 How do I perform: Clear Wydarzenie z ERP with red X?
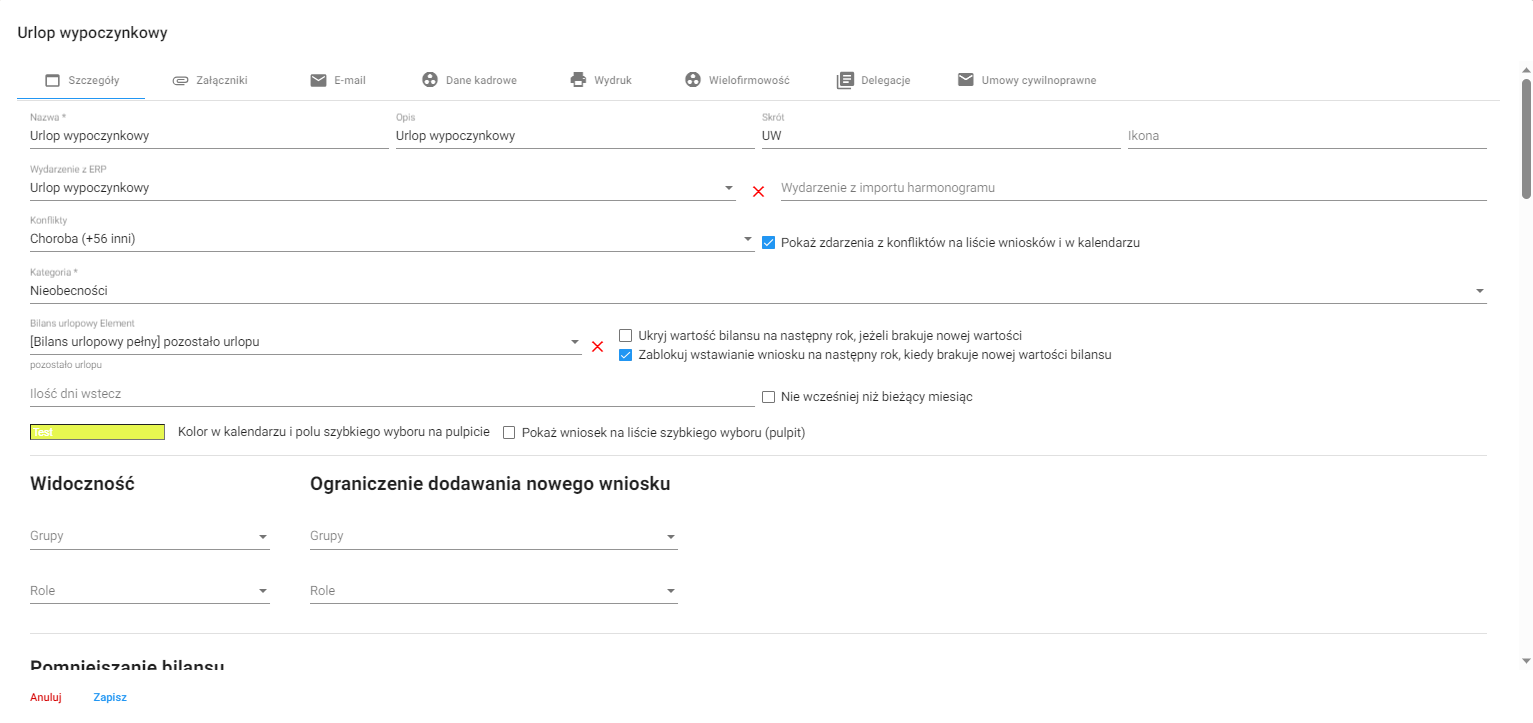(x=758, y=191)
